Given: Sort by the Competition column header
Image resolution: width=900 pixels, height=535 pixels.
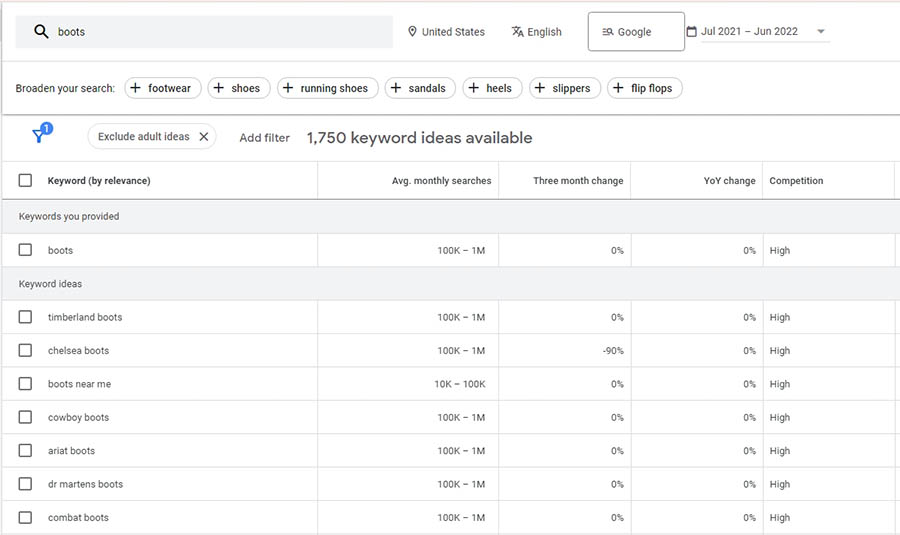Looking at the screenshot, I should [796, 181].
